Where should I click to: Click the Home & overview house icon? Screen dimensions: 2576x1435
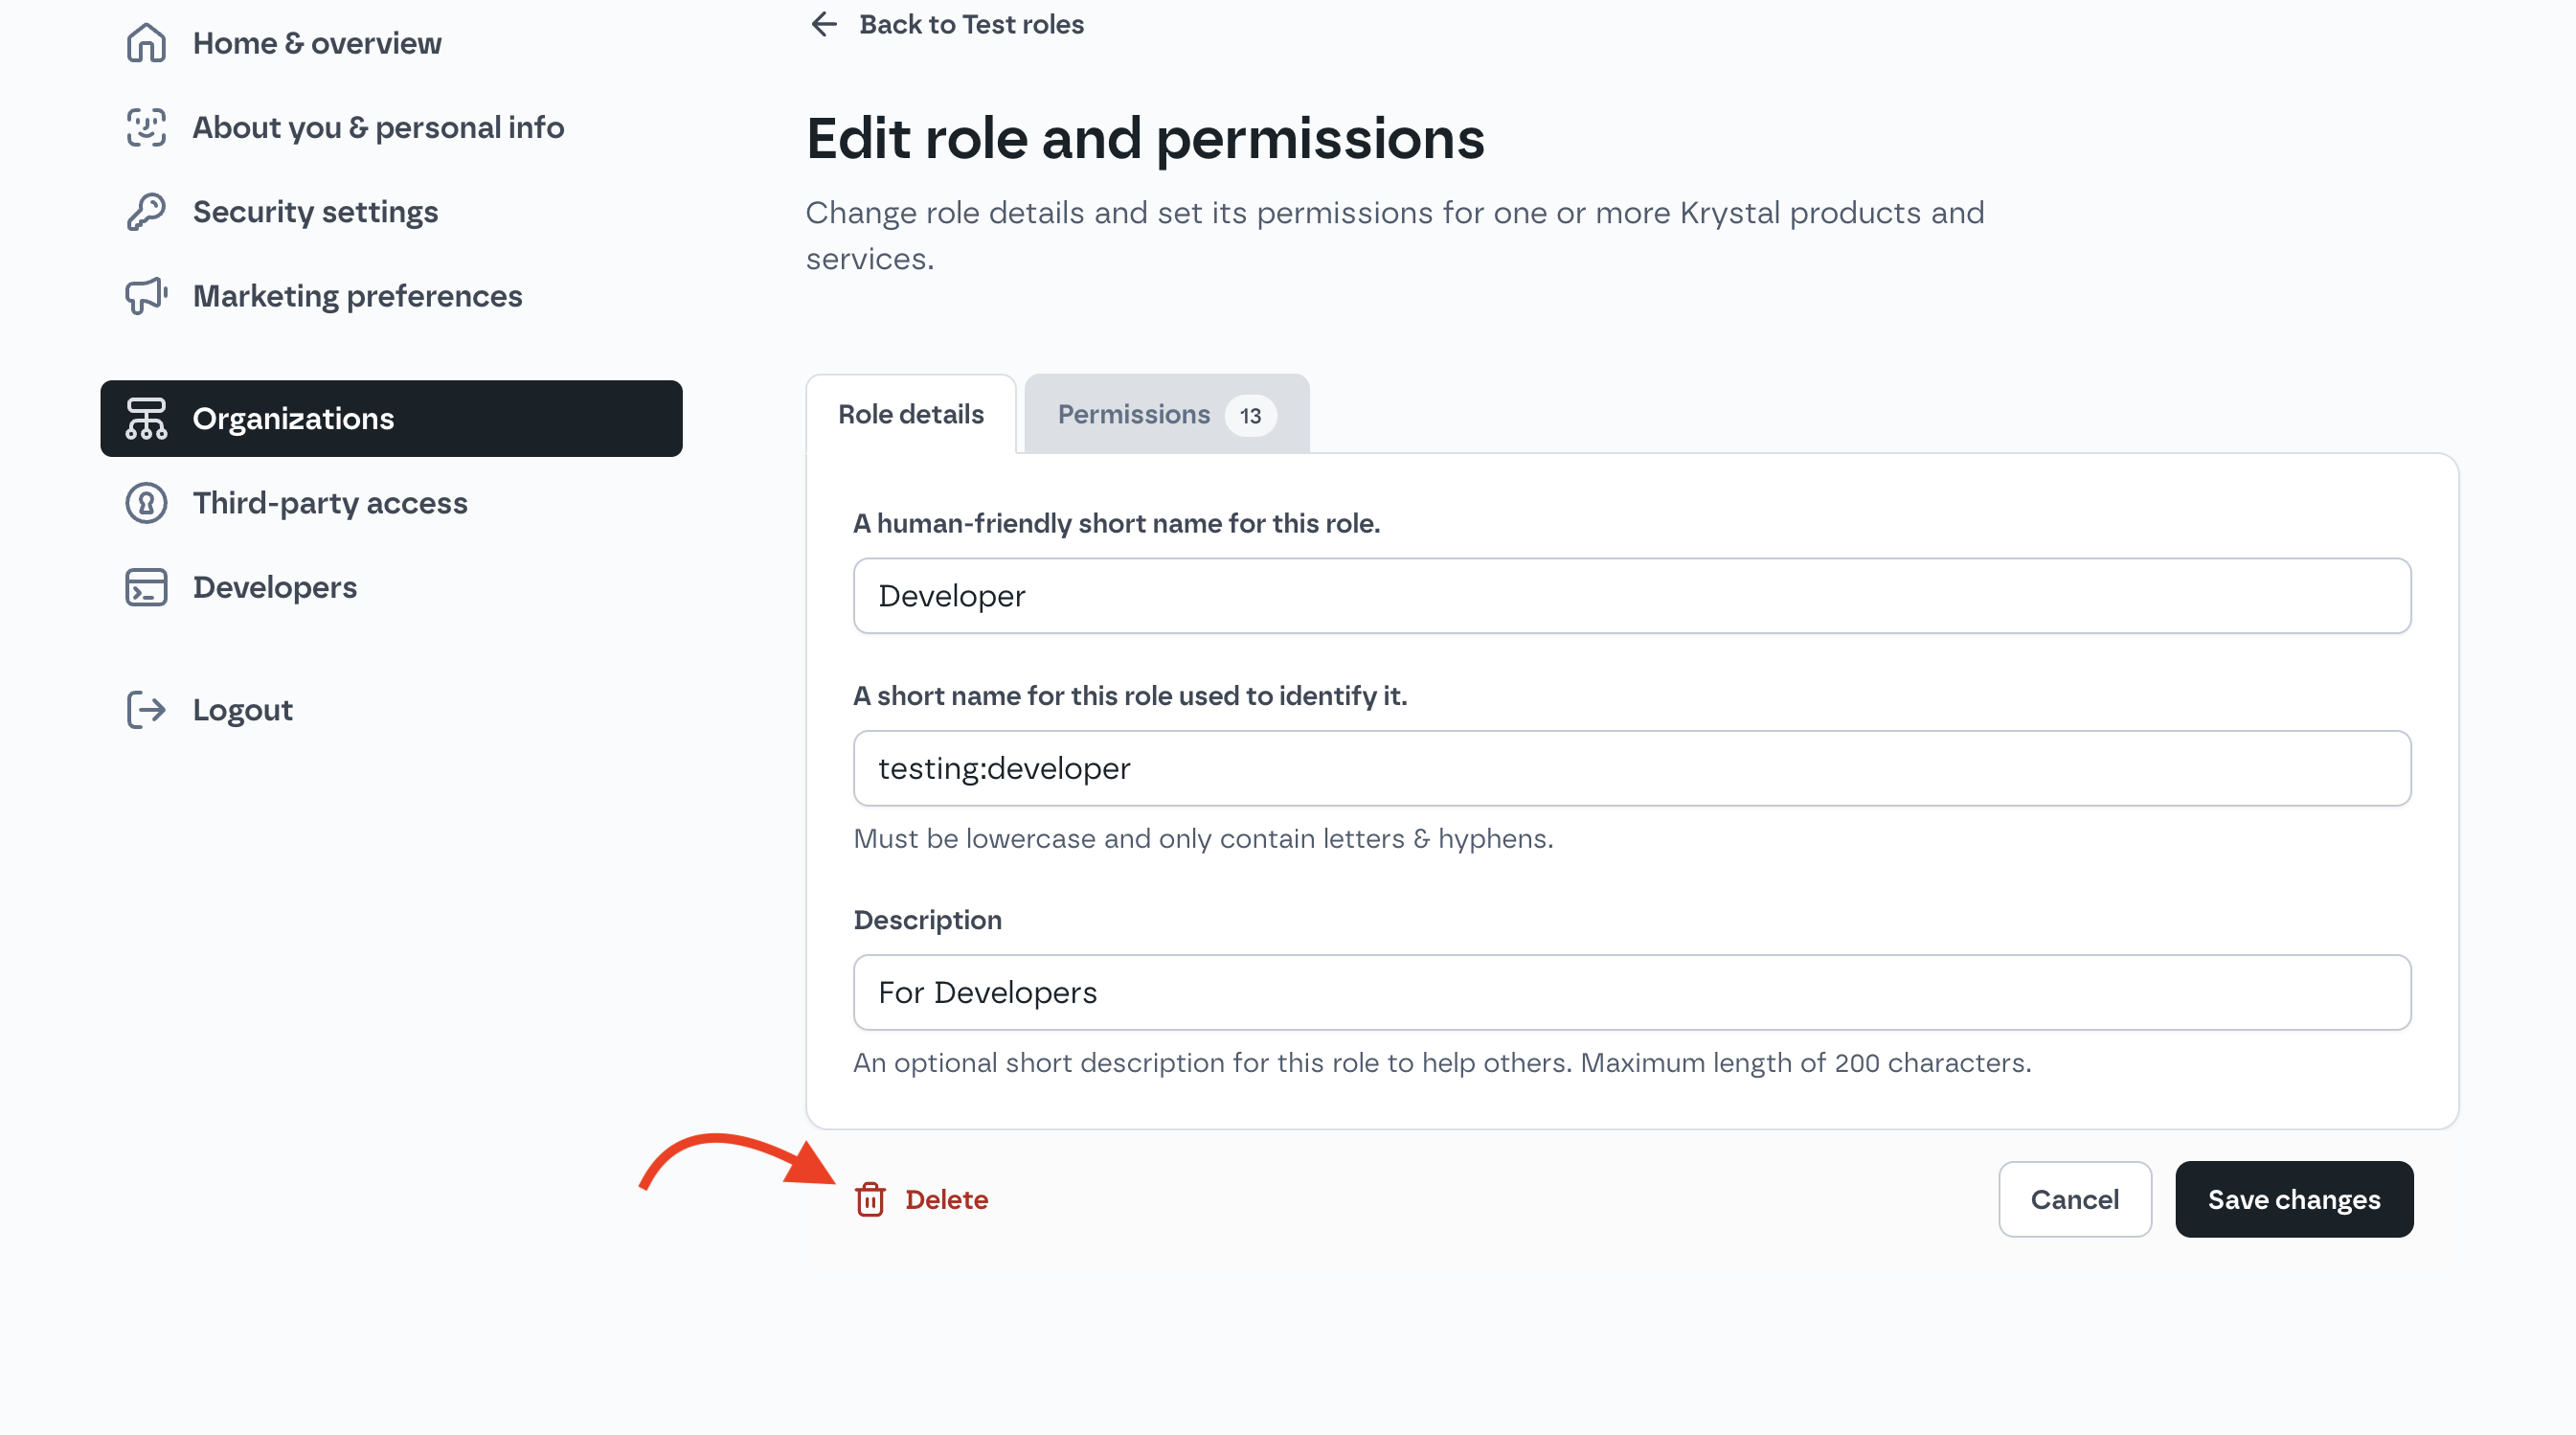(146, 43)
